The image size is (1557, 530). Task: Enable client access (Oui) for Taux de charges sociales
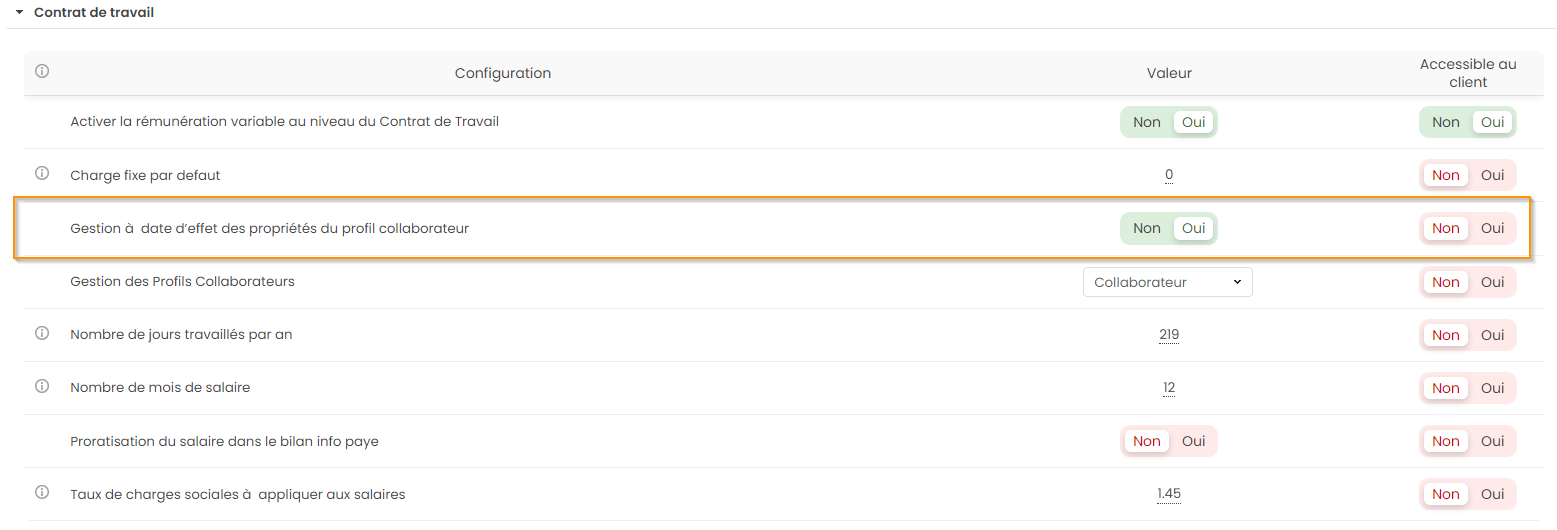[1492, 494]
